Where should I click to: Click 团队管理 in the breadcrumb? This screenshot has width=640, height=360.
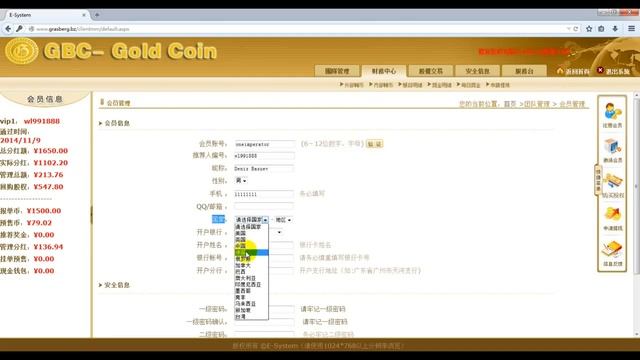point(537,104)
